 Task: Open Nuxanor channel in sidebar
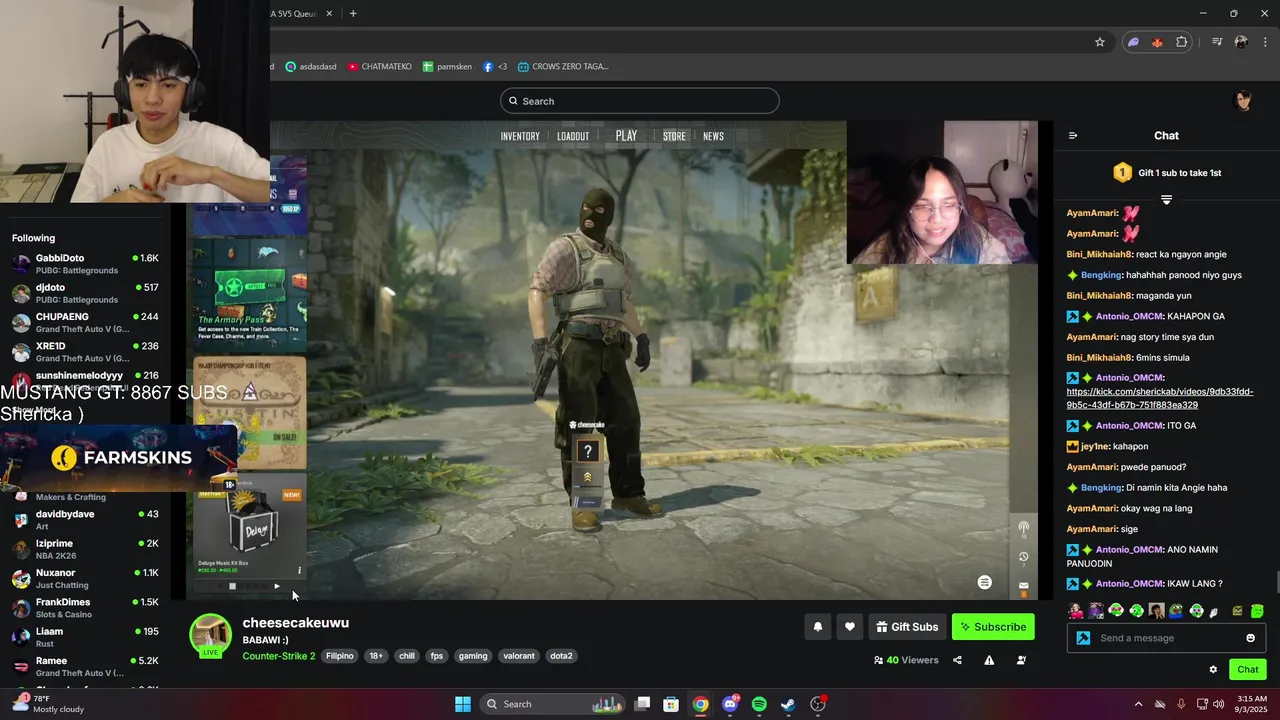coord(85,578)
